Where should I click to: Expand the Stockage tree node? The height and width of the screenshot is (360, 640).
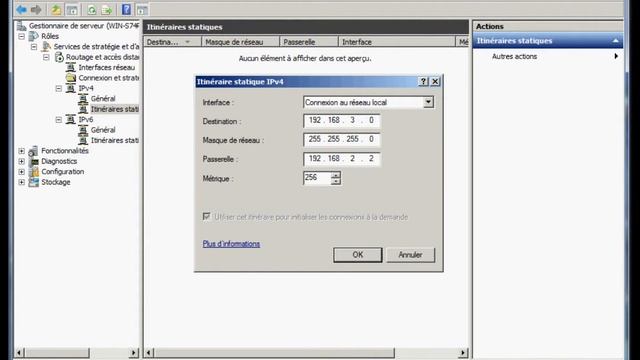[22, 182]
